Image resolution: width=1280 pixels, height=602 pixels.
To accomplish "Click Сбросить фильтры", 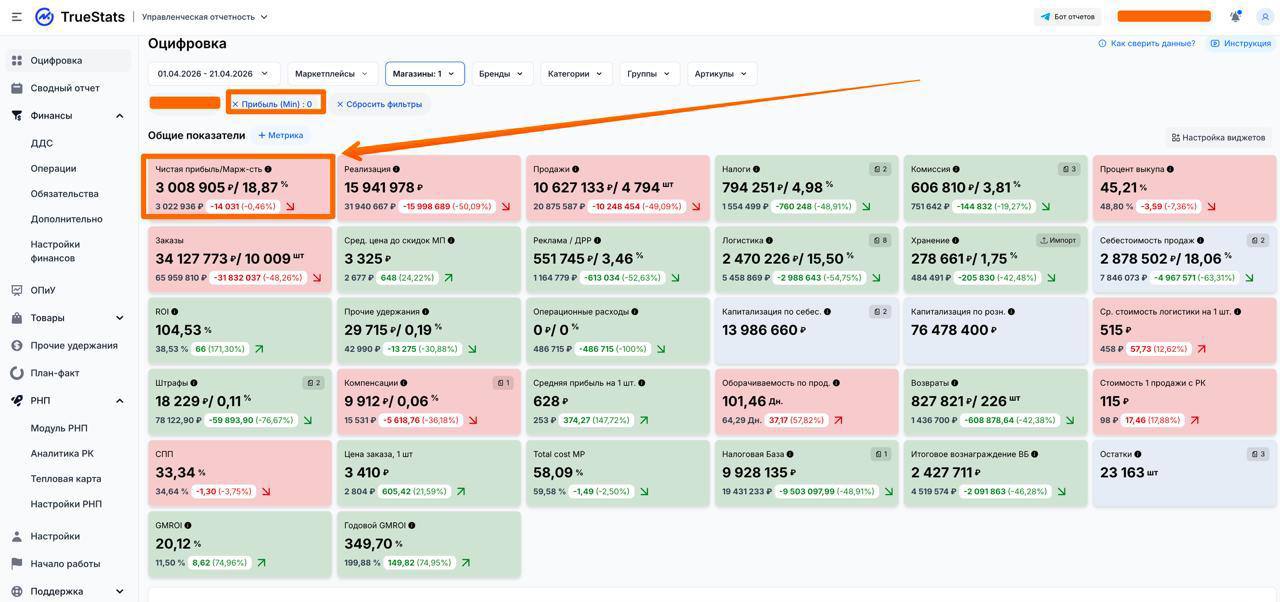I will pyautogui.click(x=379, y=104).
